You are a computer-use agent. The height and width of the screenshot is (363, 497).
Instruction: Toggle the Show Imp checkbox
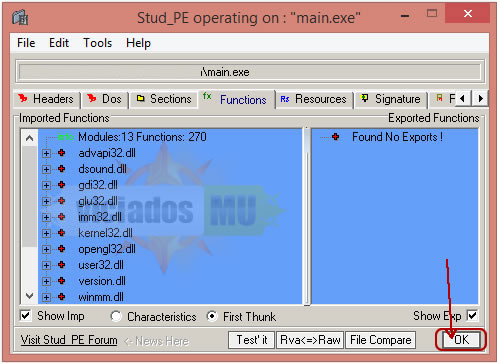[x=26, y=315]
